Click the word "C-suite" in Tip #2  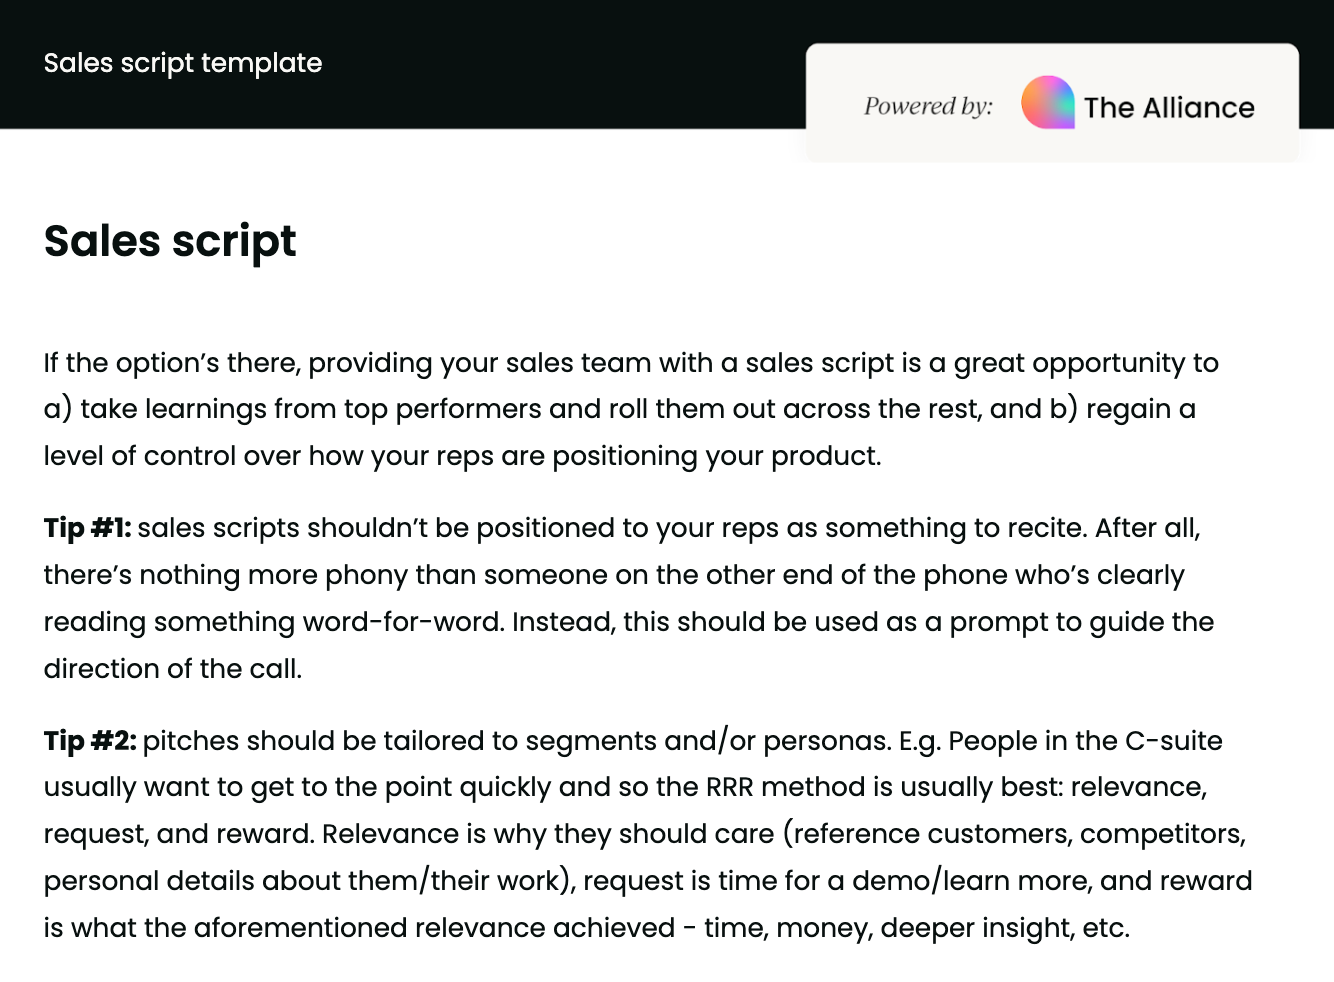(1173, 741)
